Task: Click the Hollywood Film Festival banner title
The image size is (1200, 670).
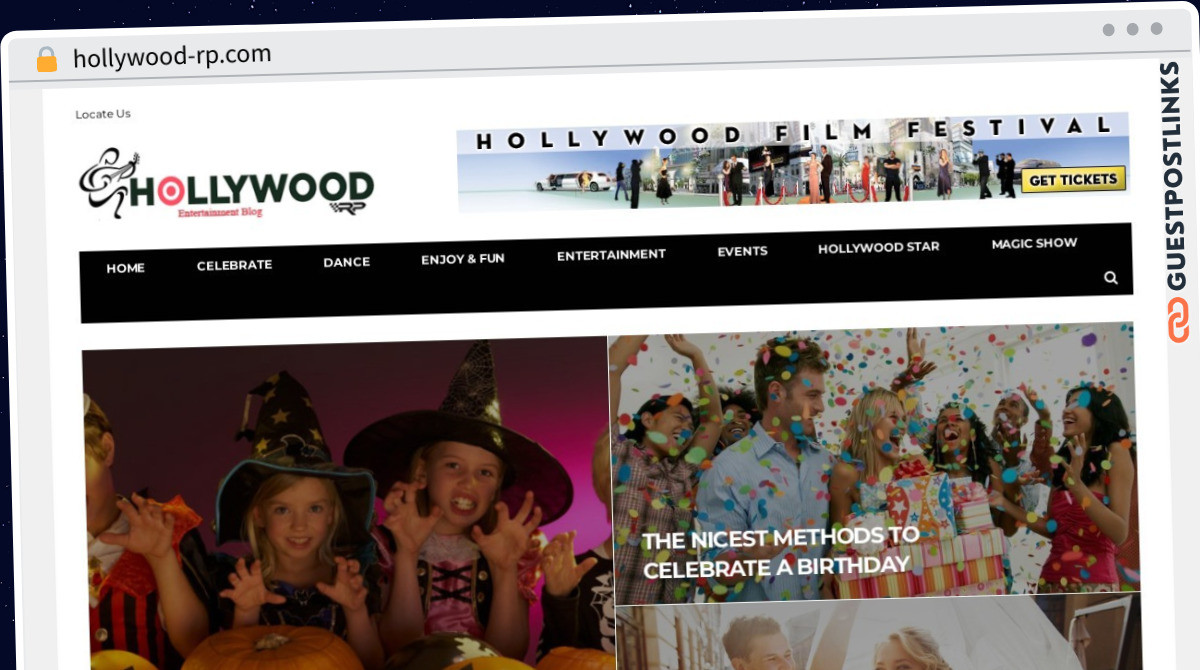Action: [794, 132]
